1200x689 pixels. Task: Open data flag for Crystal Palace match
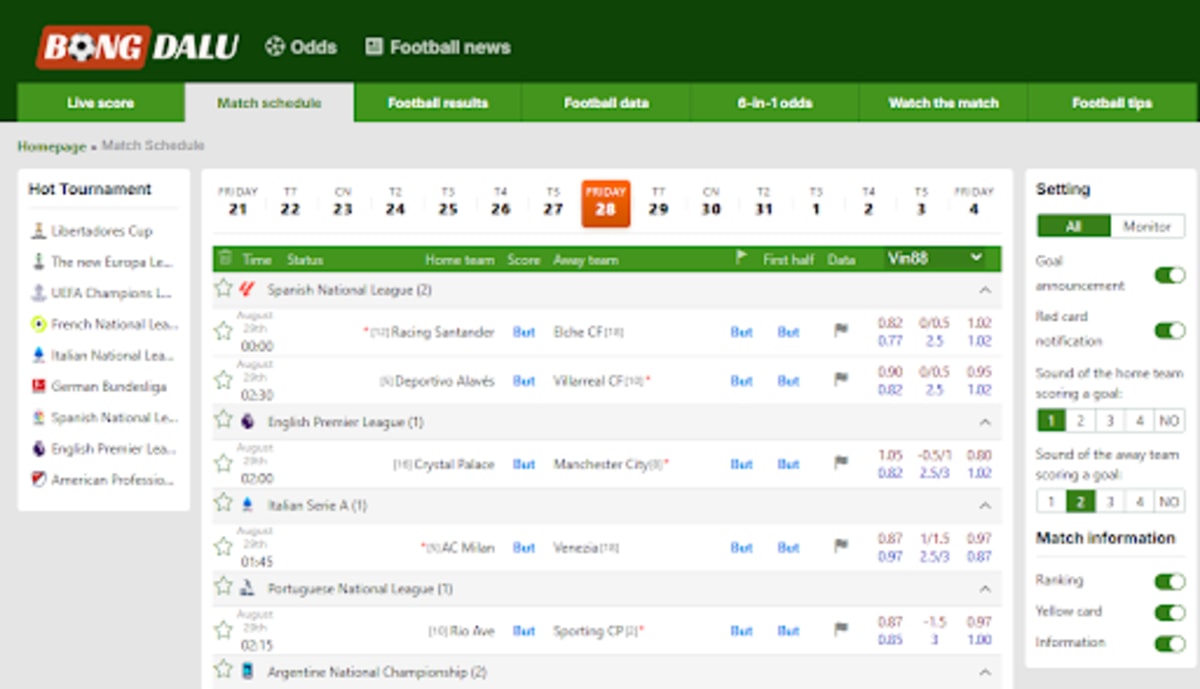point(841,463)
